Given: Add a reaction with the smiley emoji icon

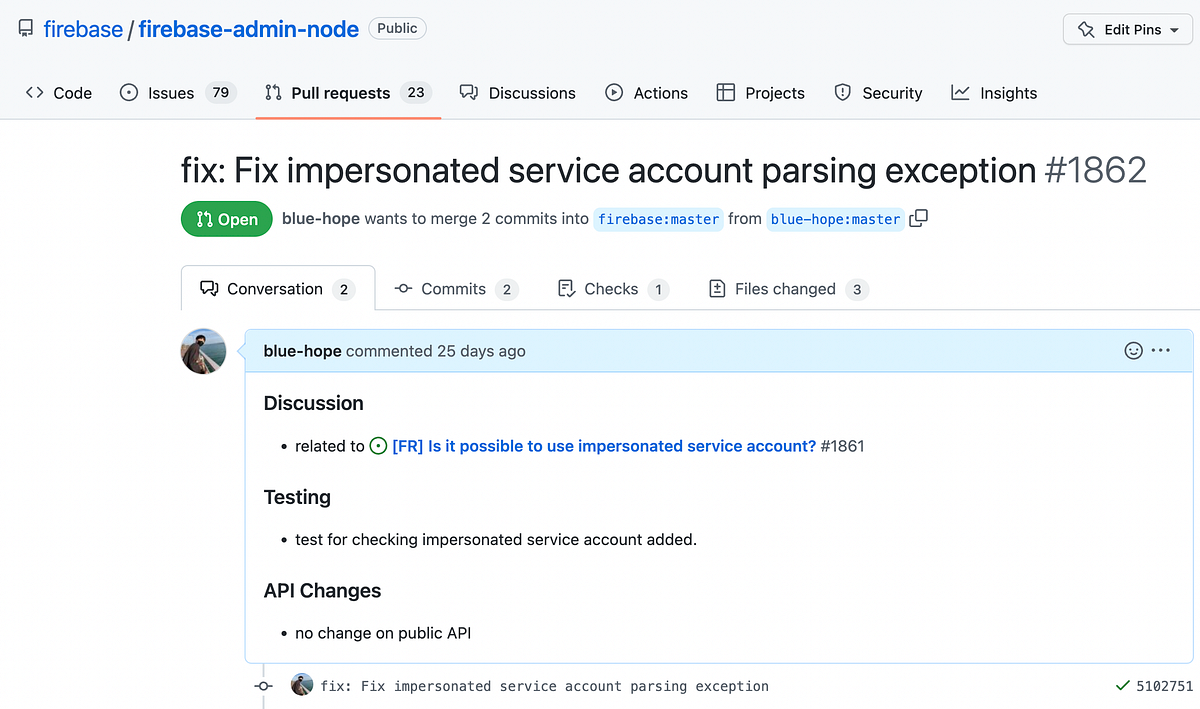Looking at the screenshot, I should 1133,350.
